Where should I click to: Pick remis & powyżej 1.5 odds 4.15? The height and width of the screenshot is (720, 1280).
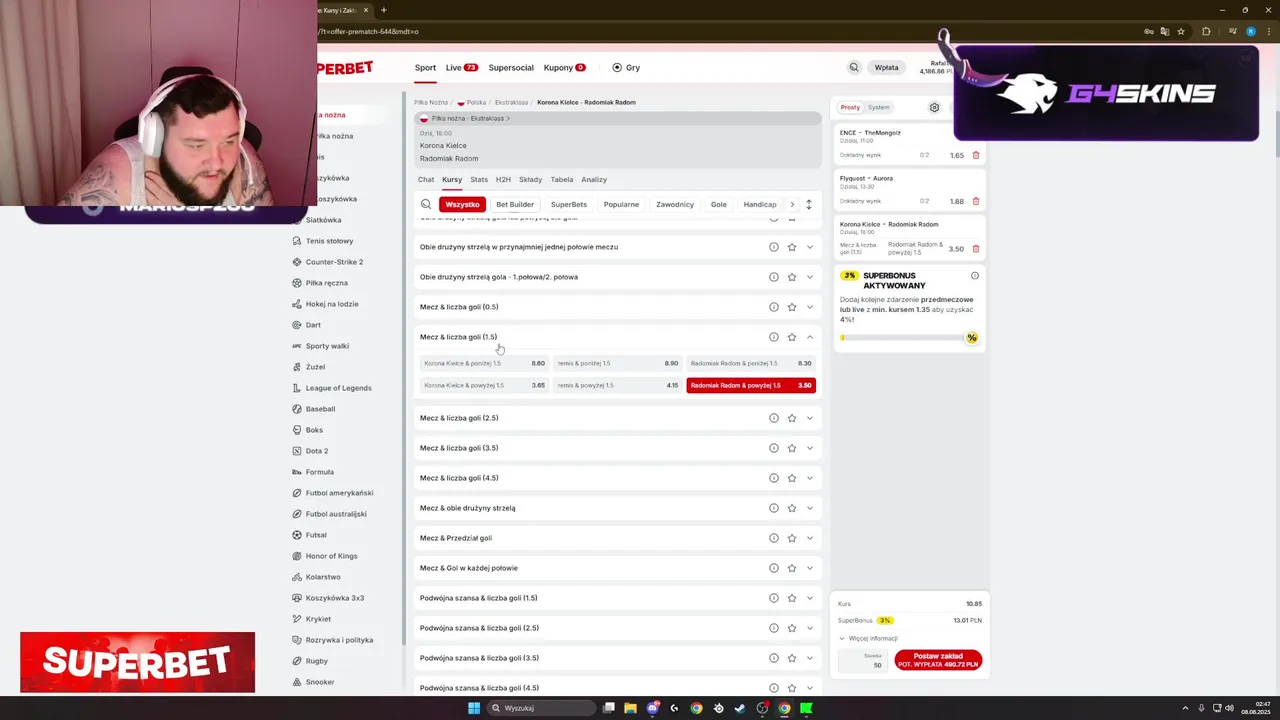tap(618, 385)
